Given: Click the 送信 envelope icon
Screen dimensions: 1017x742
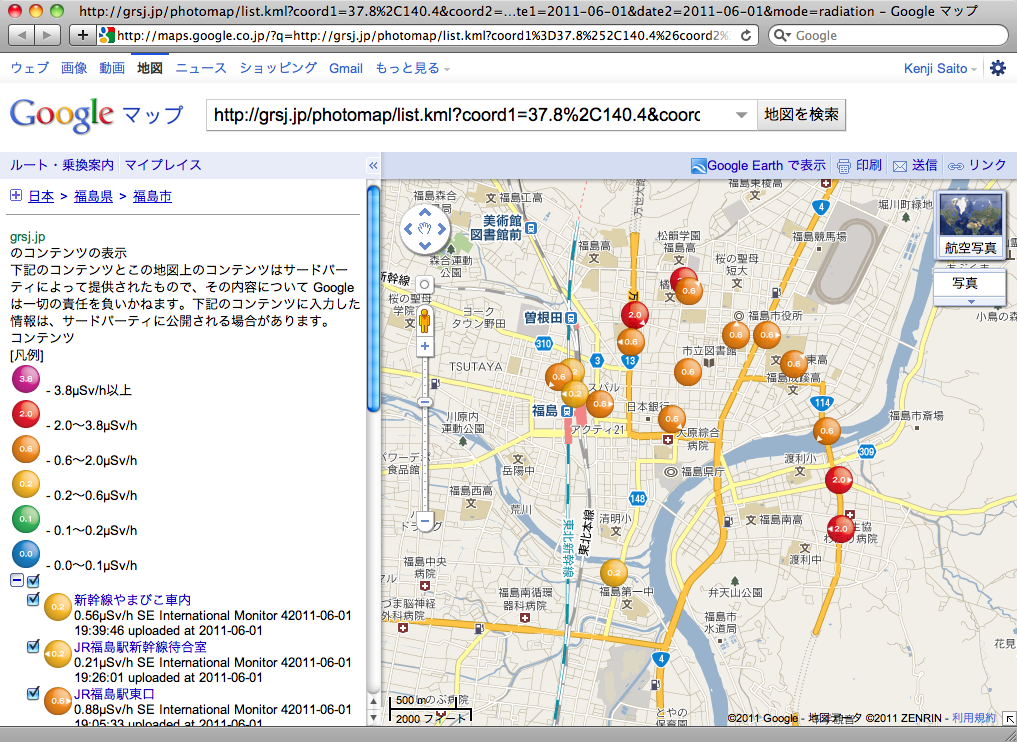Looking at the screenshot, I should pyautogui.click(x=900, y=166).
